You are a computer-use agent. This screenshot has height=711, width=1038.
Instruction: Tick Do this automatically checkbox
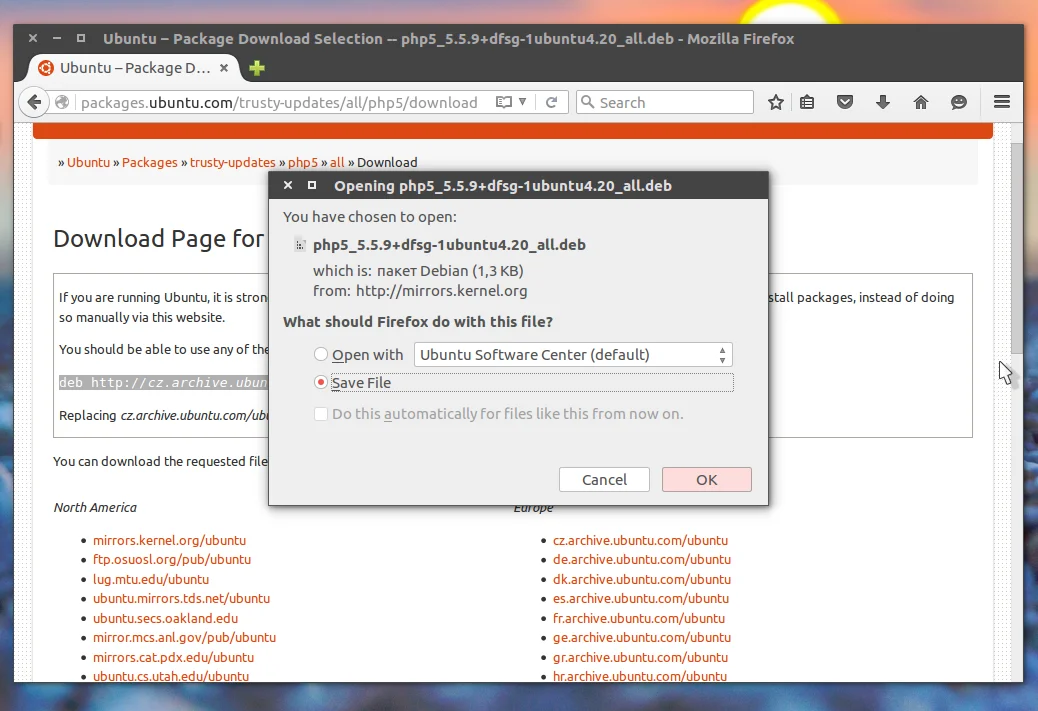[321, 414]
